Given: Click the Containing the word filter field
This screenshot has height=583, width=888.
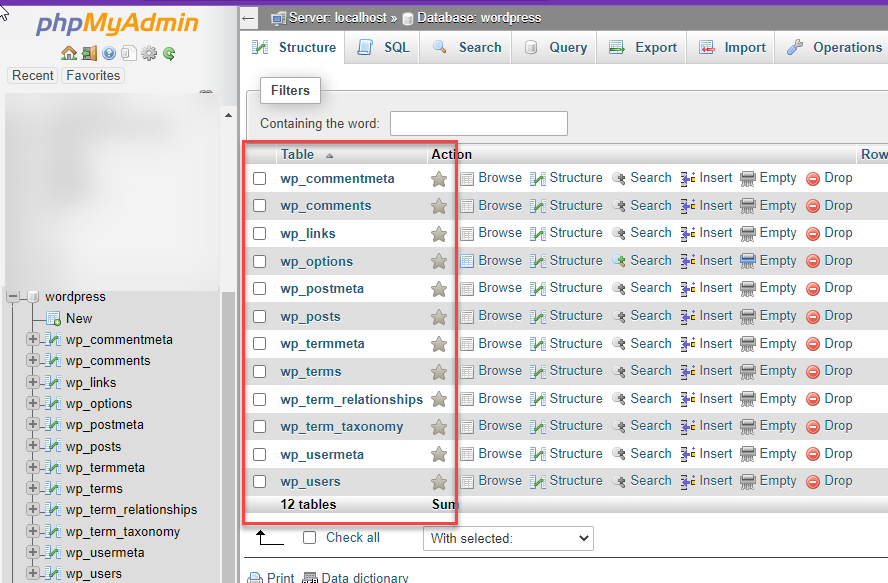Looking at the screenshot, I should 478,124.
